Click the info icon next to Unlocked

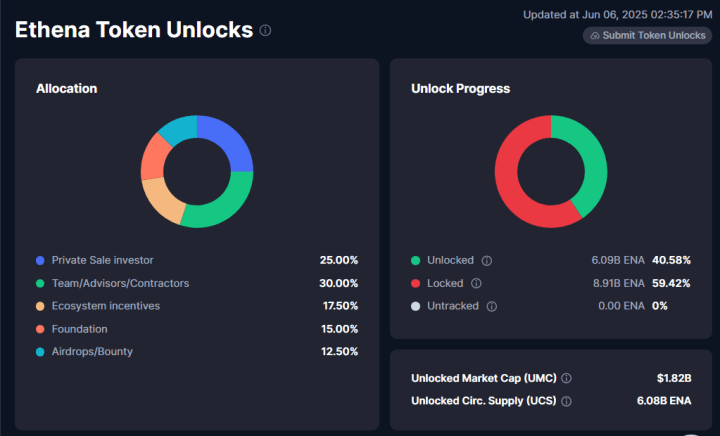[486, 260]
